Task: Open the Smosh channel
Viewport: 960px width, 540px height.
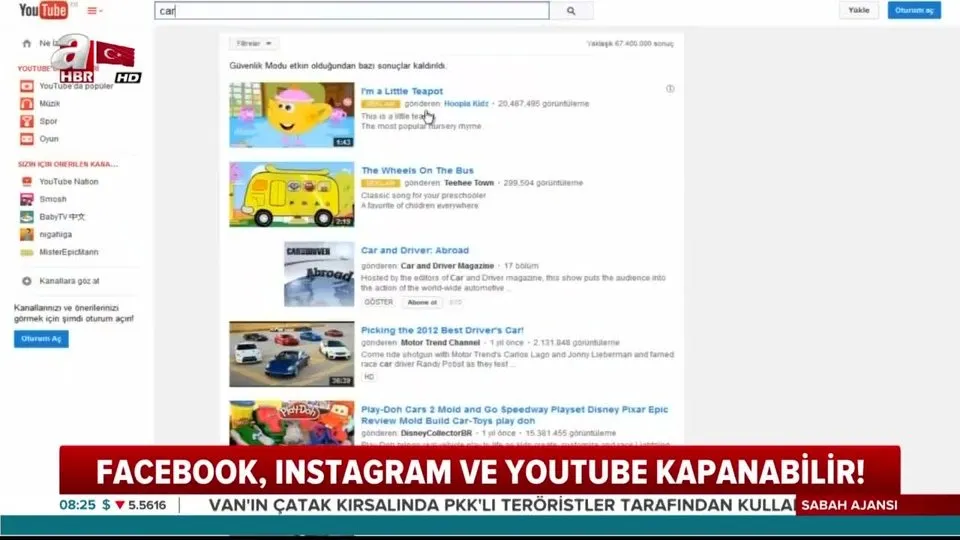Action: (53, 199)
